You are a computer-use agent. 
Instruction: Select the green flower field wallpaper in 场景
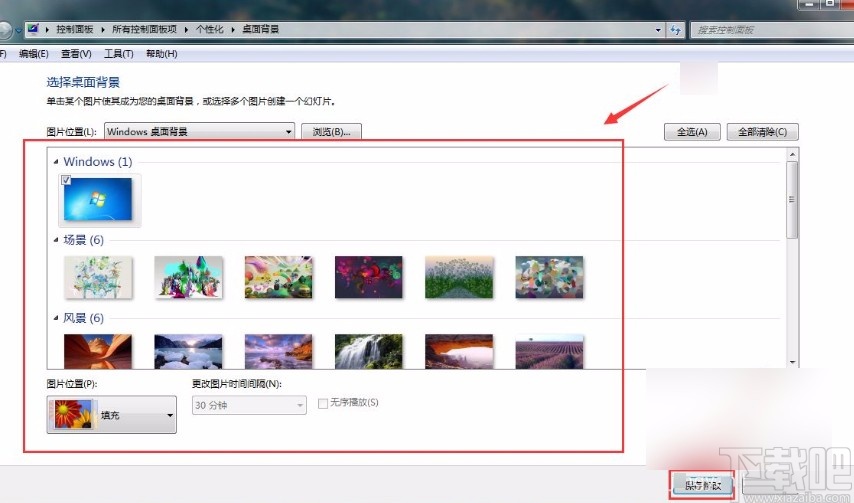(x=459, y=277)
